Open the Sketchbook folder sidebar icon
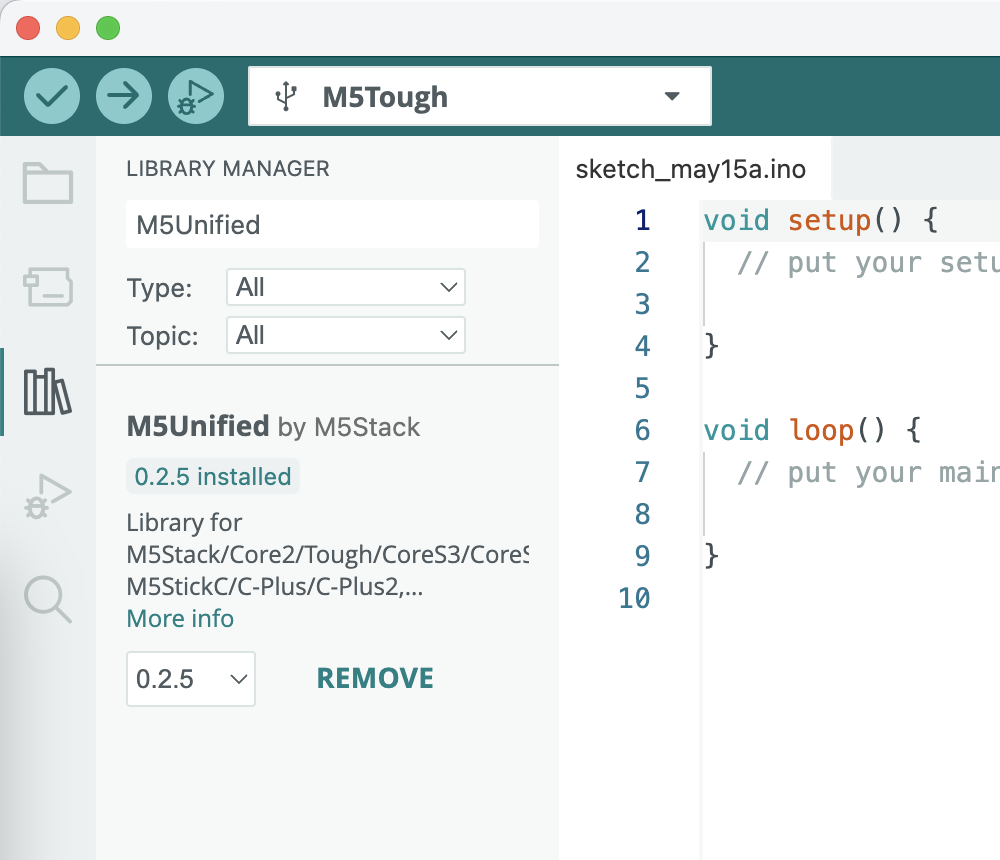 (x=48, y=184)
